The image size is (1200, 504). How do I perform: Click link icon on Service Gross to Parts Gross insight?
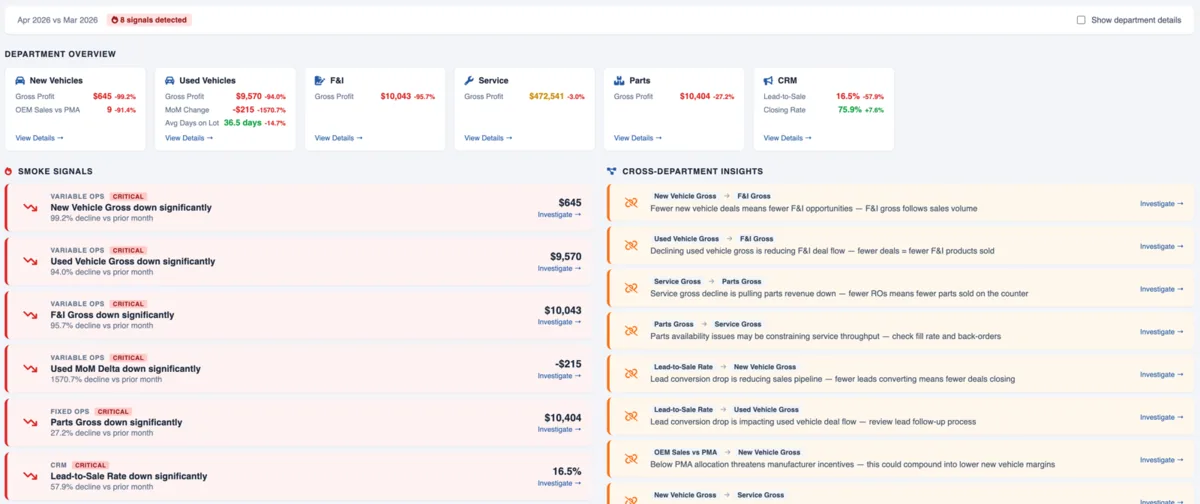click(x=631, y=289)
